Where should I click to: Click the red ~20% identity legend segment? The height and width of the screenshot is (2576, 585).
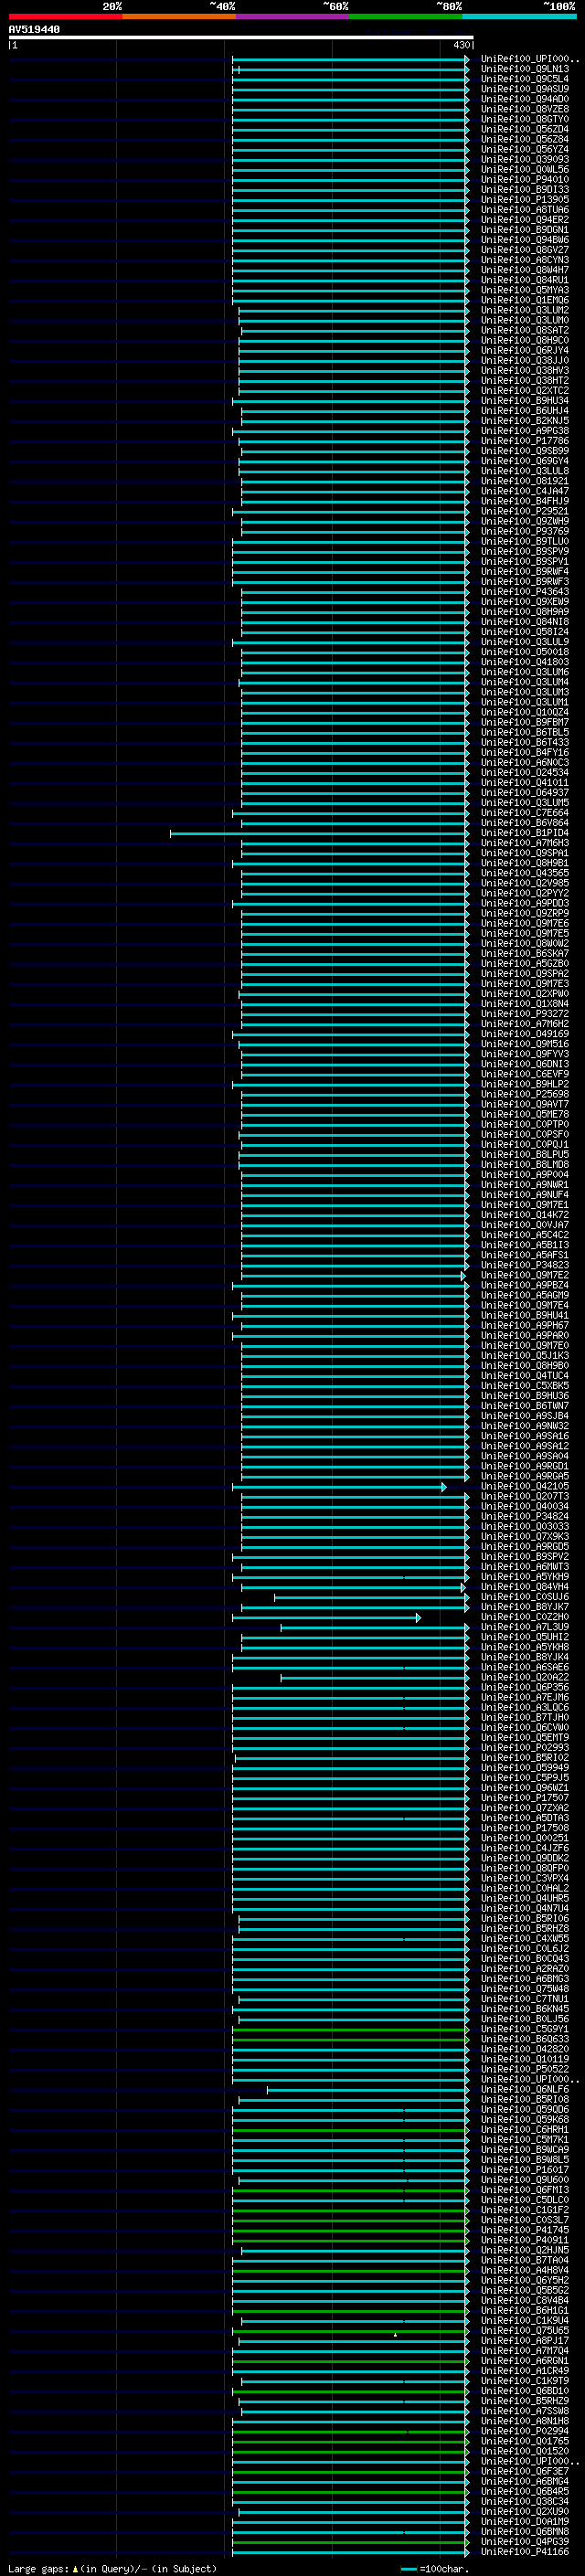65,17
